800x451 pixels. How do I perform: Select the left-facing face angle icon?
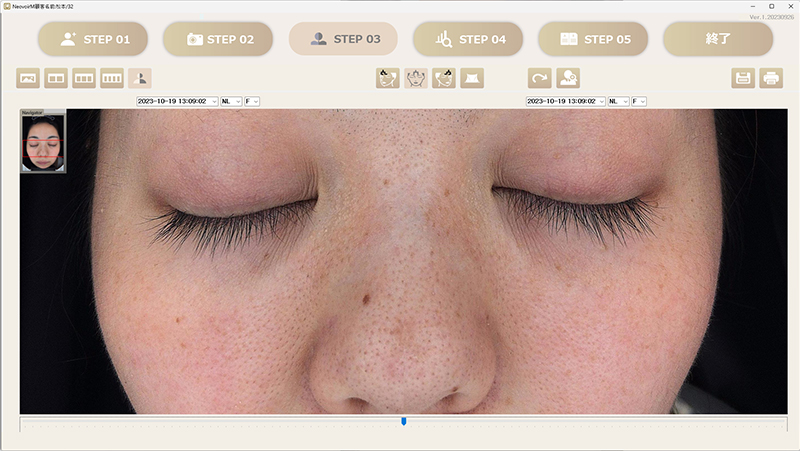[388, 78]
